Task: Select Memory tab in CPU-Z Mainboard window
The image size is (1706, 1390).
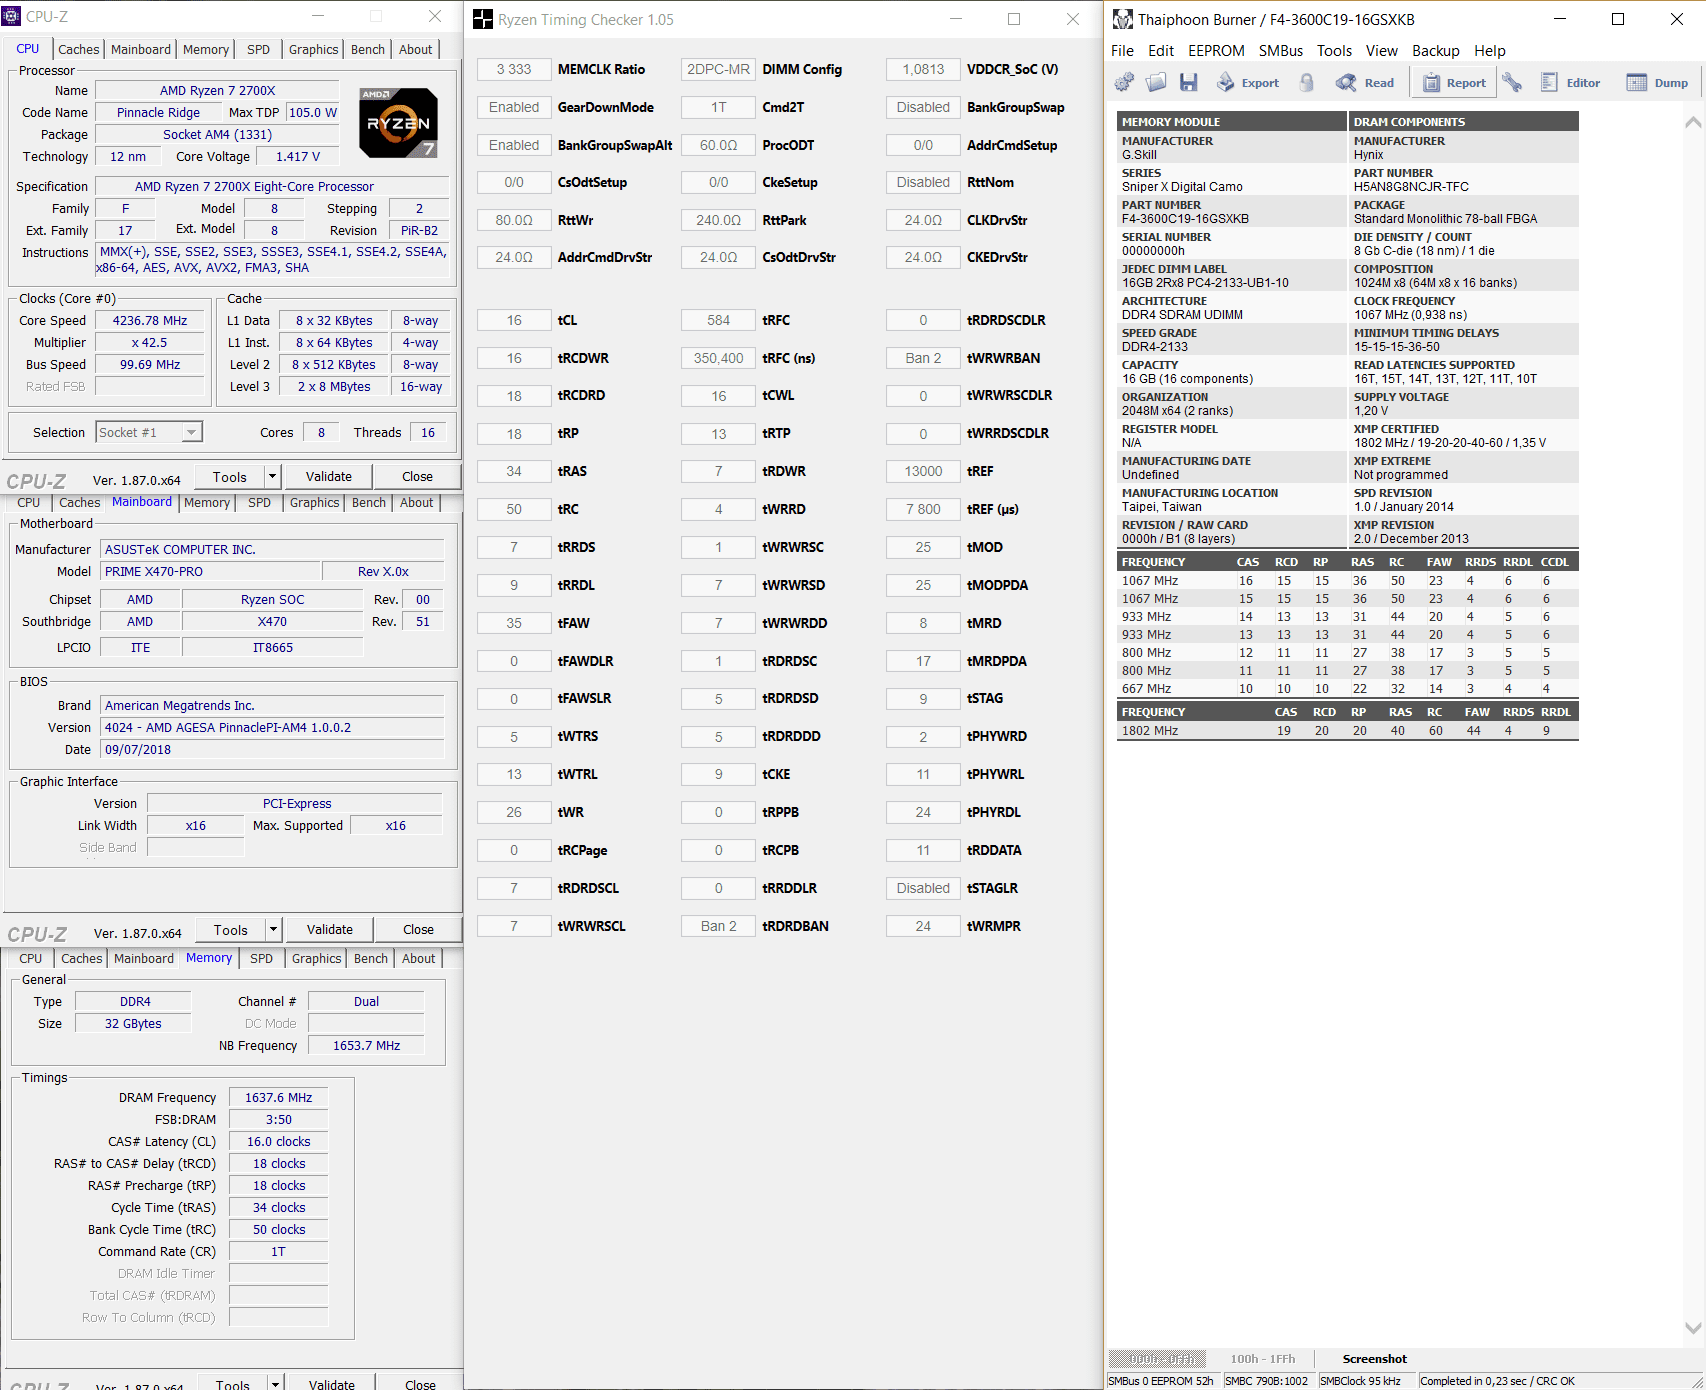Action: (207, 502)
